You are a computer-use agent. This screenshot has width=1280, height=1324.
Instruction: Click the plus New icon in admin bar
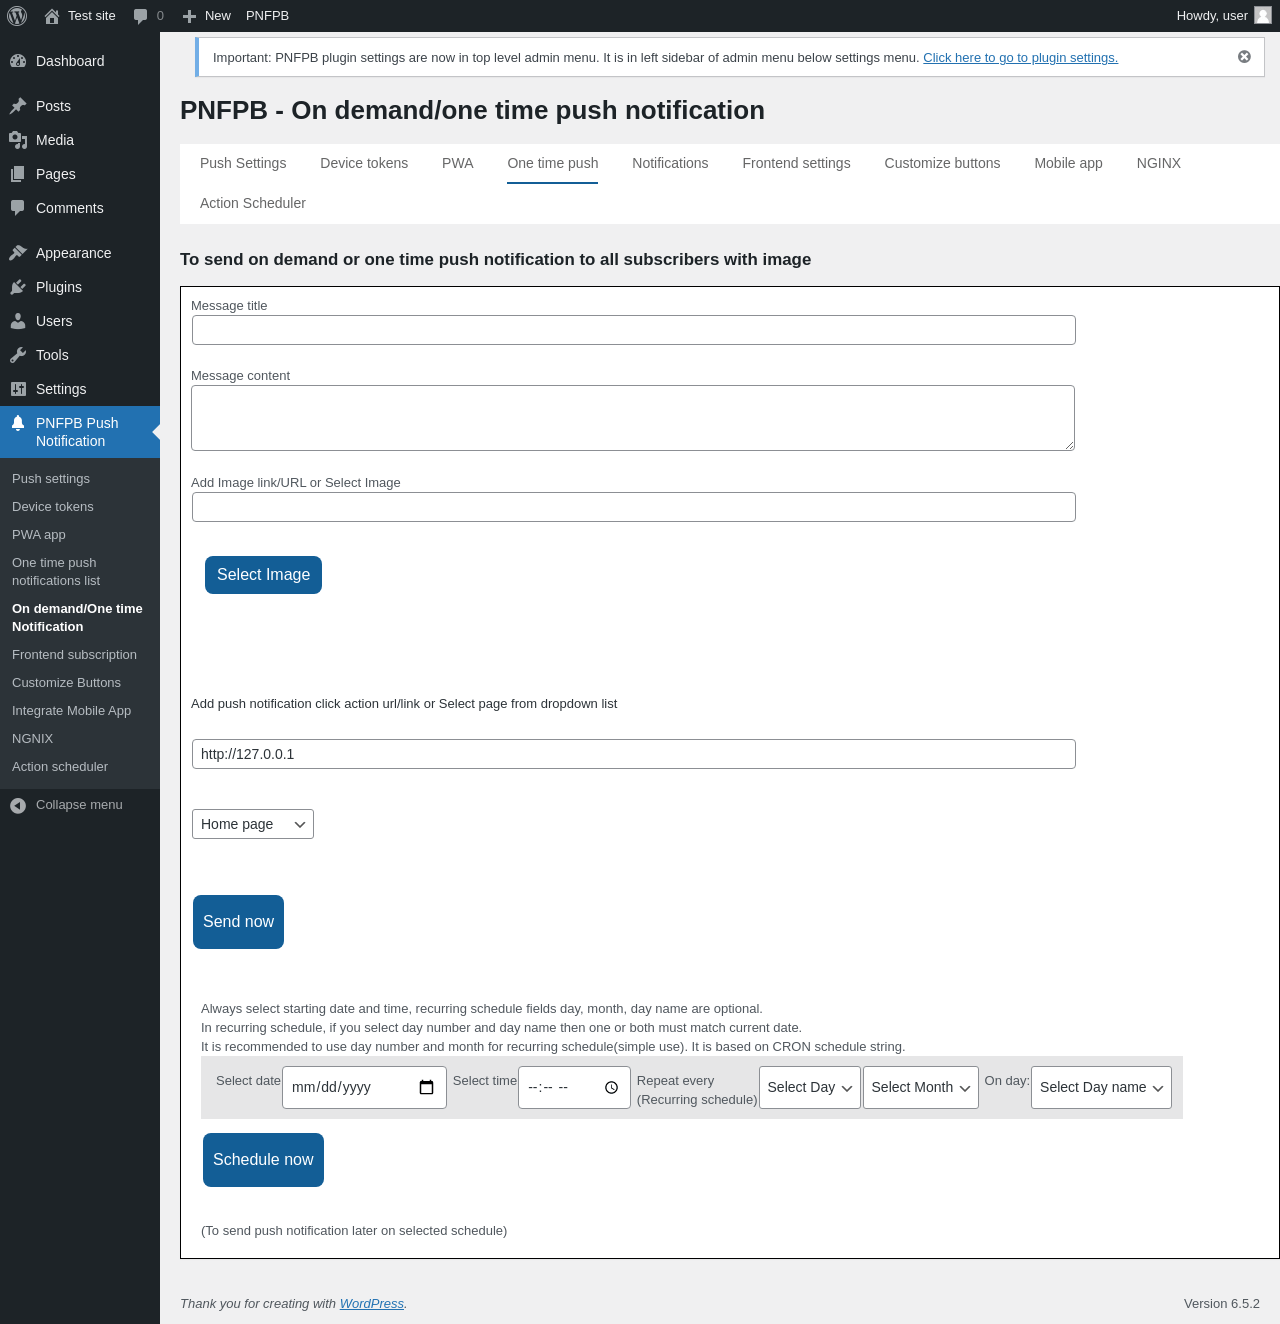189,16
